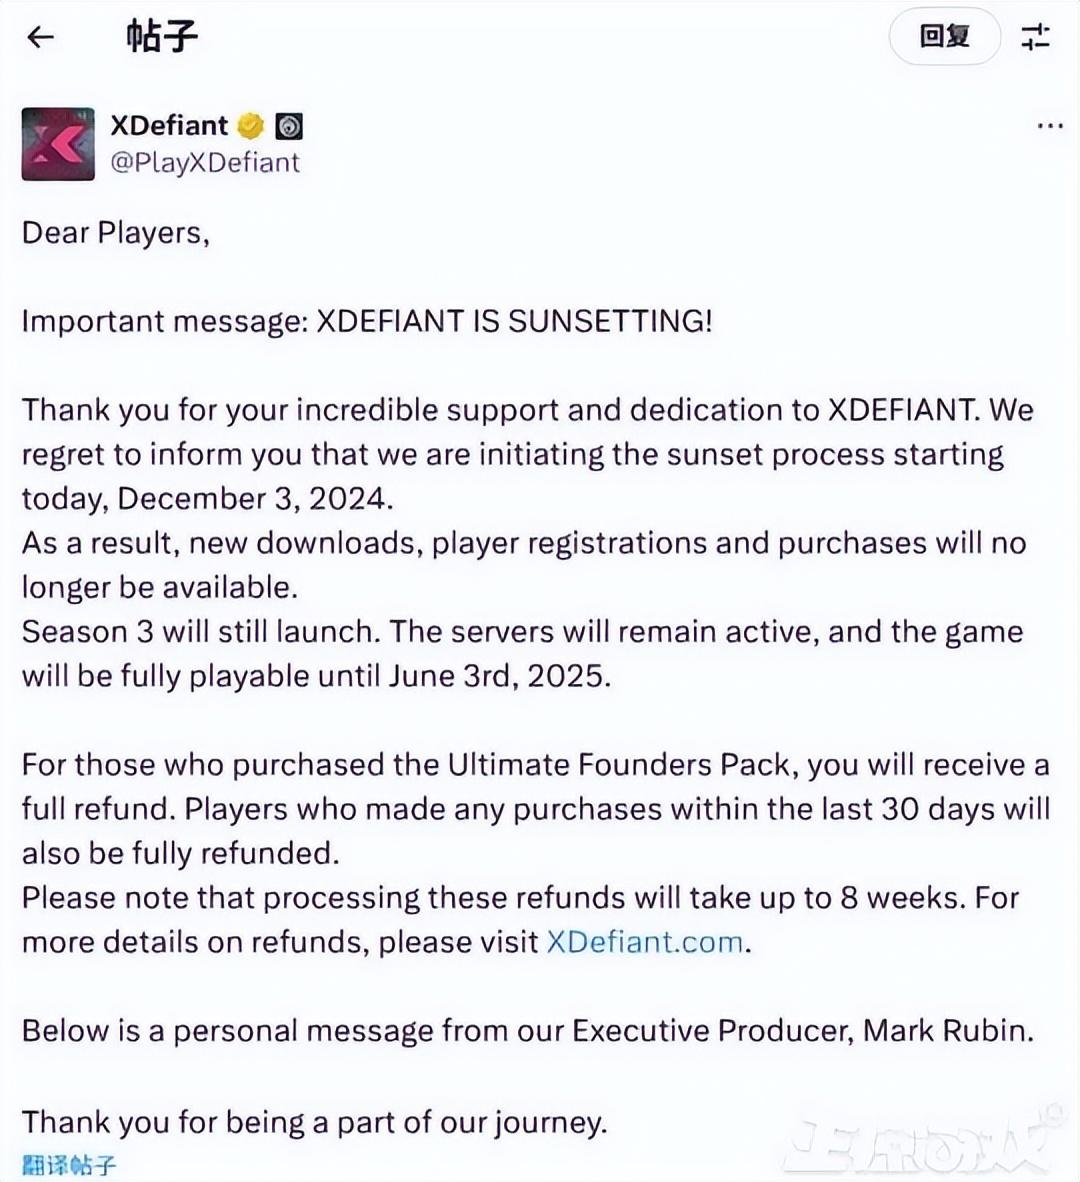The height and width of the screenshot is (1182, 1080).
Task: Open the reply filter sliders icon
Action: 1035,38
